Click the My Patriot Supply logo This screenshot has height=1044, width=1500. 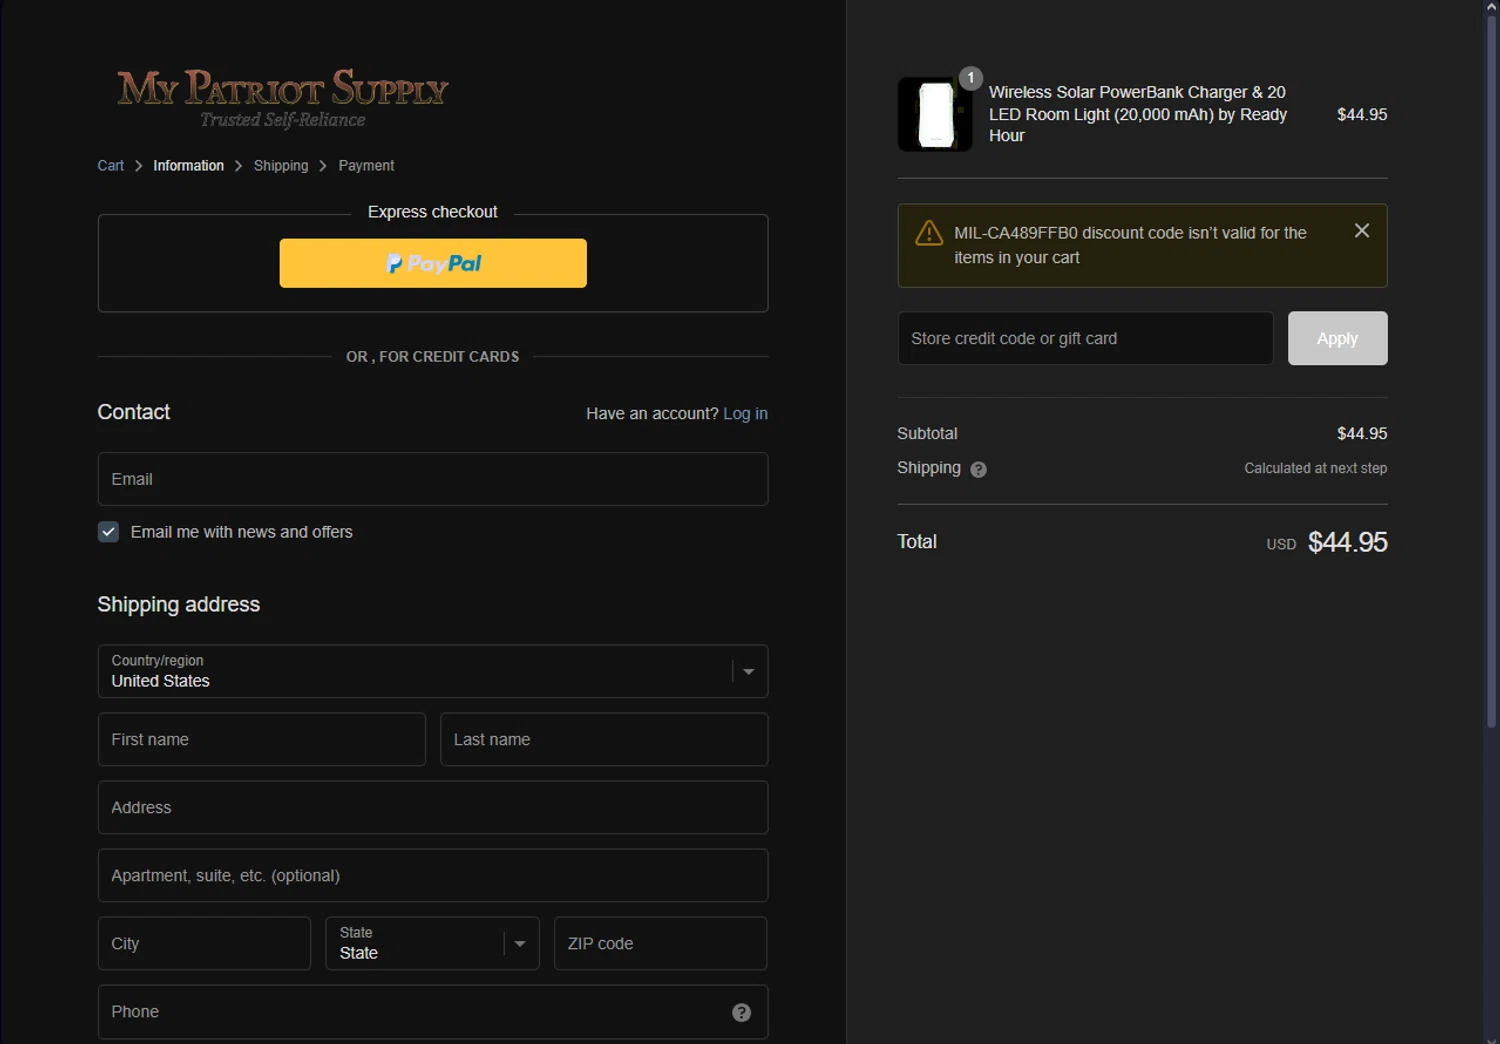[282, 98]
